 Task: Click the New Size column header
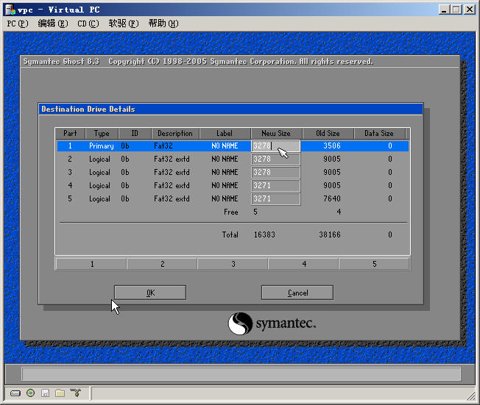coord(276,133)
